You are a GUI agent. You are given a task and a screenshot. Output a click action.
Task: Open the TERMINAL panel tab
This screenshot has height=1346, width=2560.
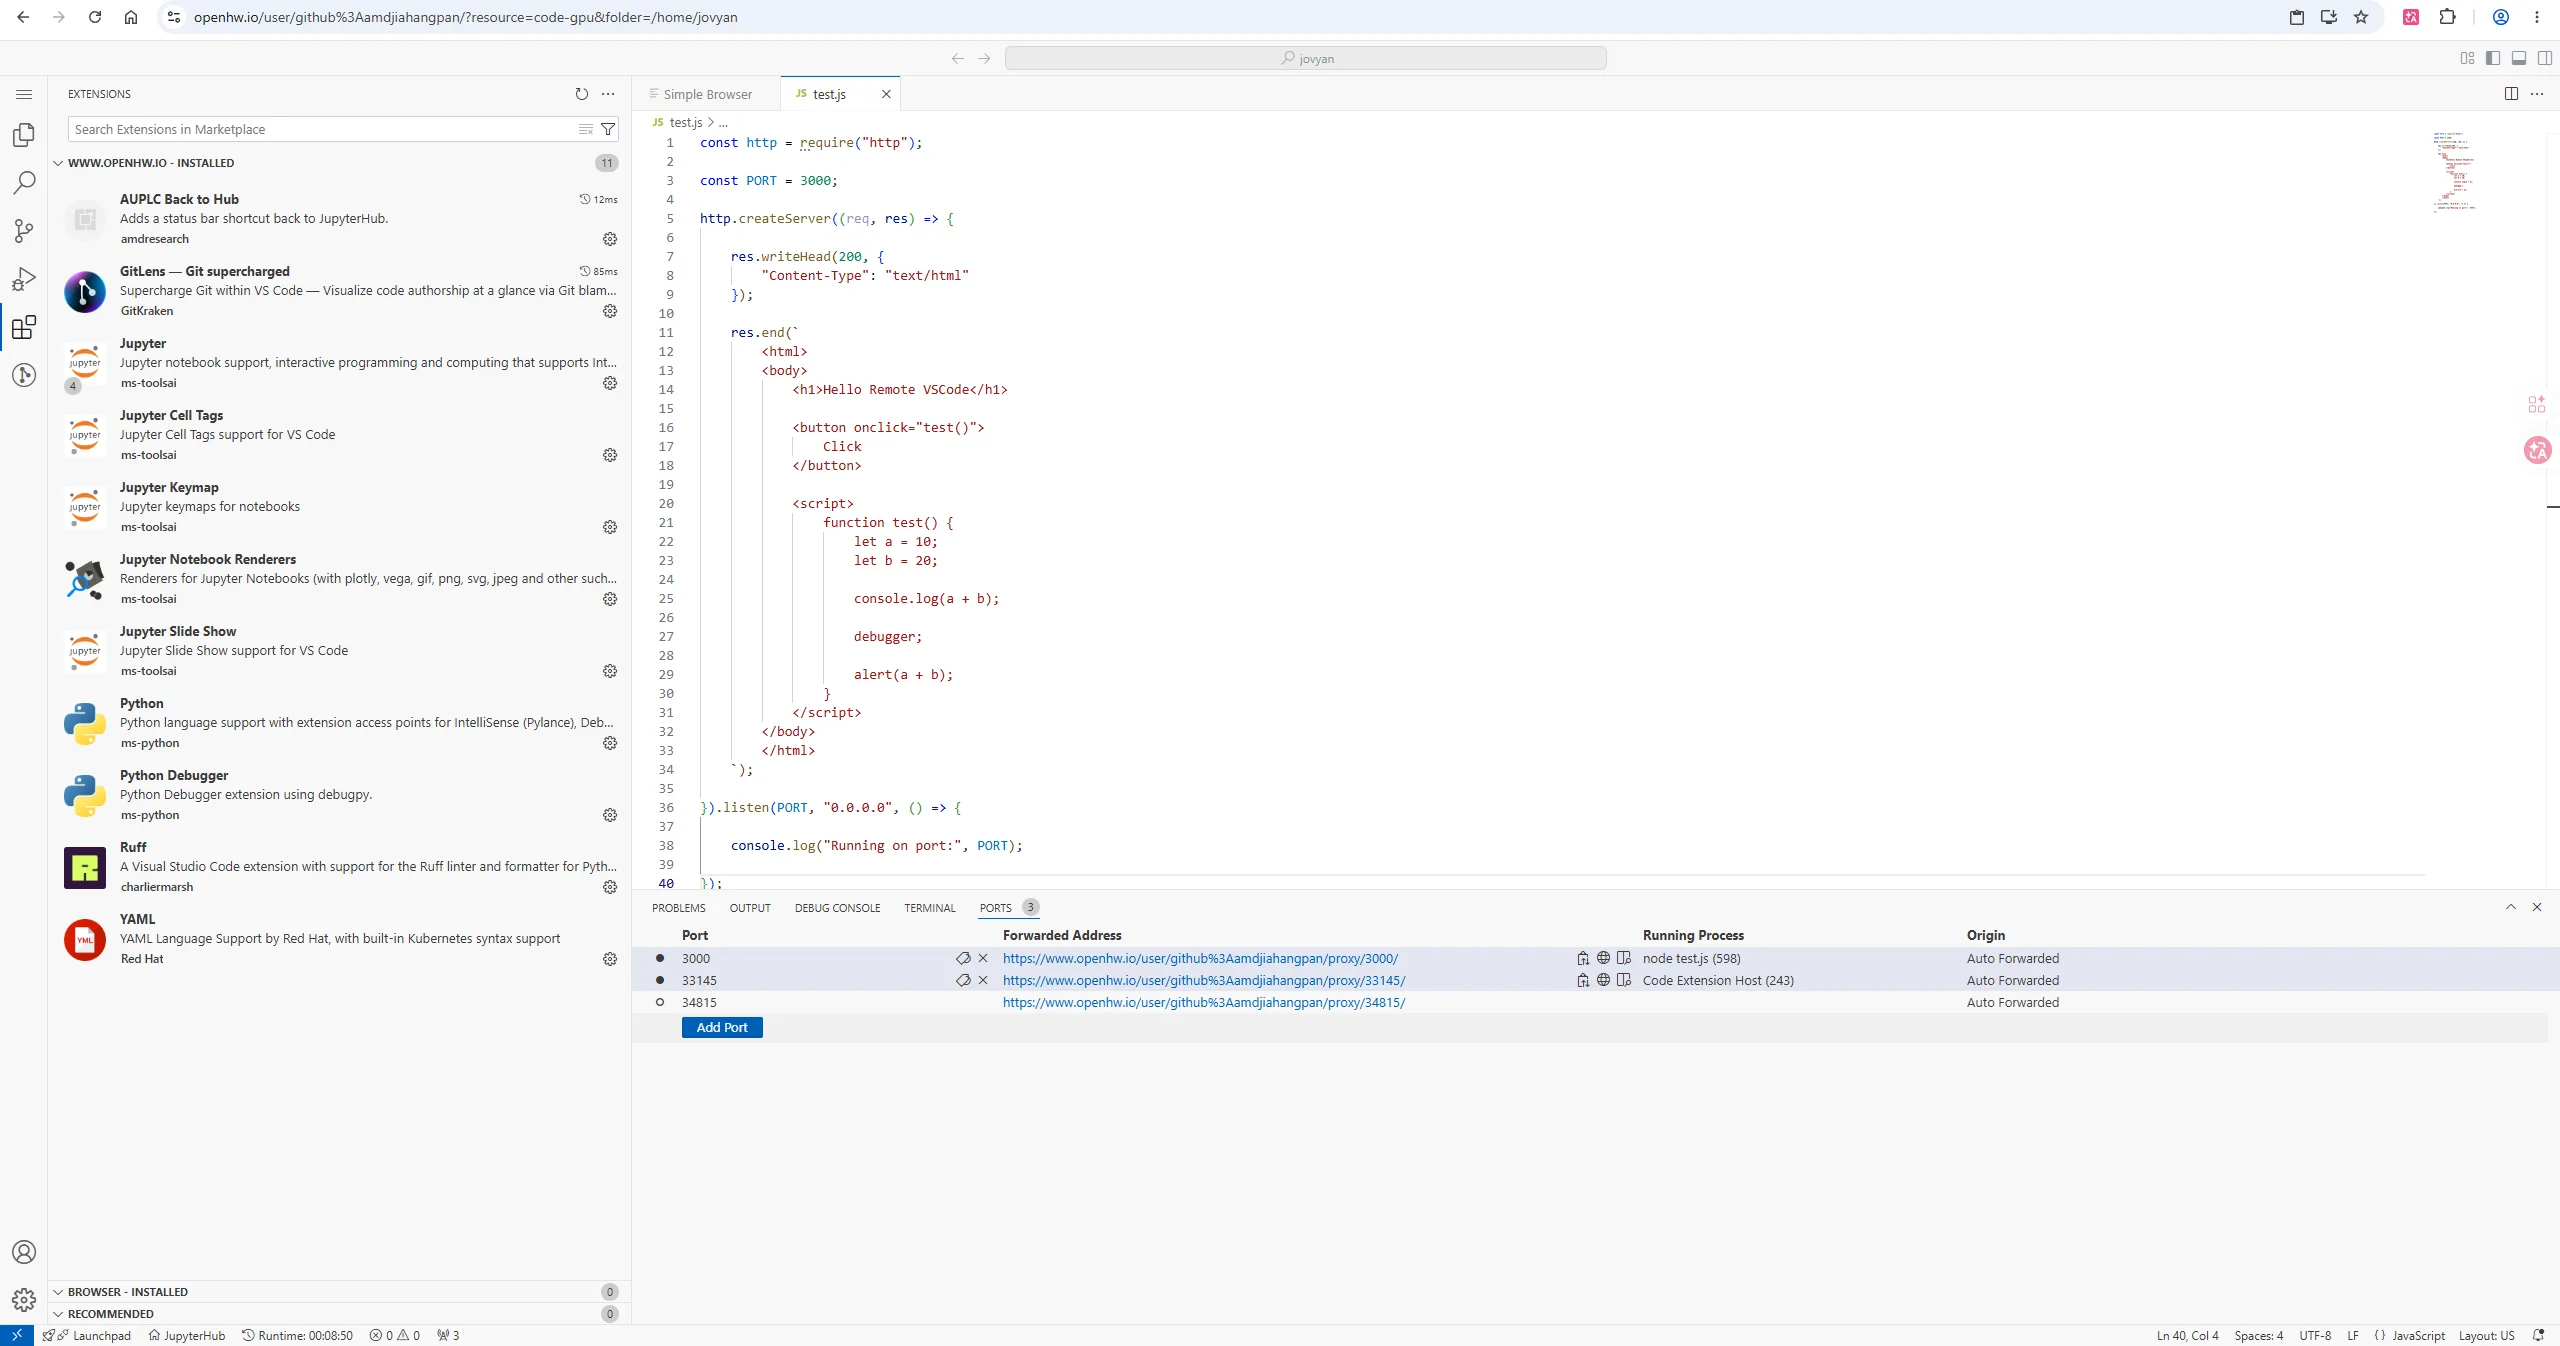pos(930,908)
